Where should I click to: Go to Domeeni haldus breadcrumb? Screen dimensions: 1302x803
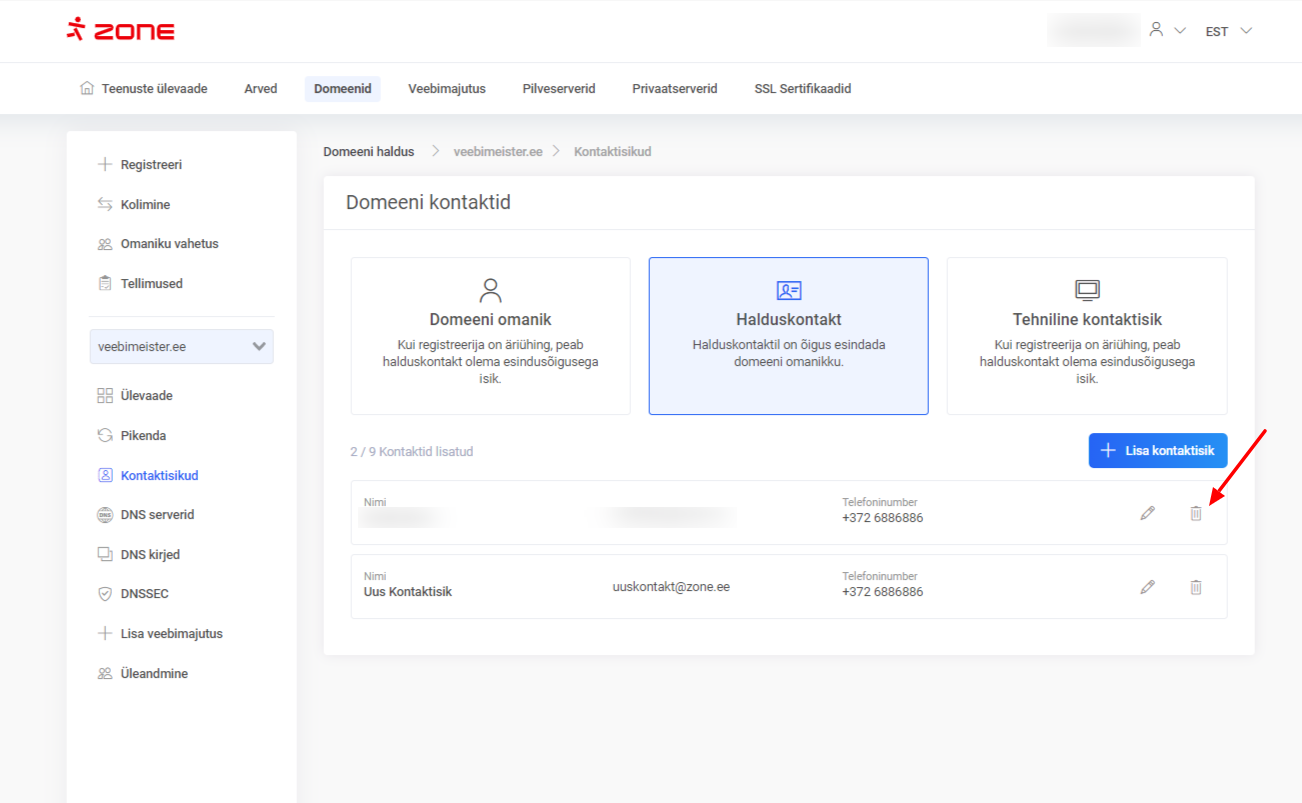368,152
